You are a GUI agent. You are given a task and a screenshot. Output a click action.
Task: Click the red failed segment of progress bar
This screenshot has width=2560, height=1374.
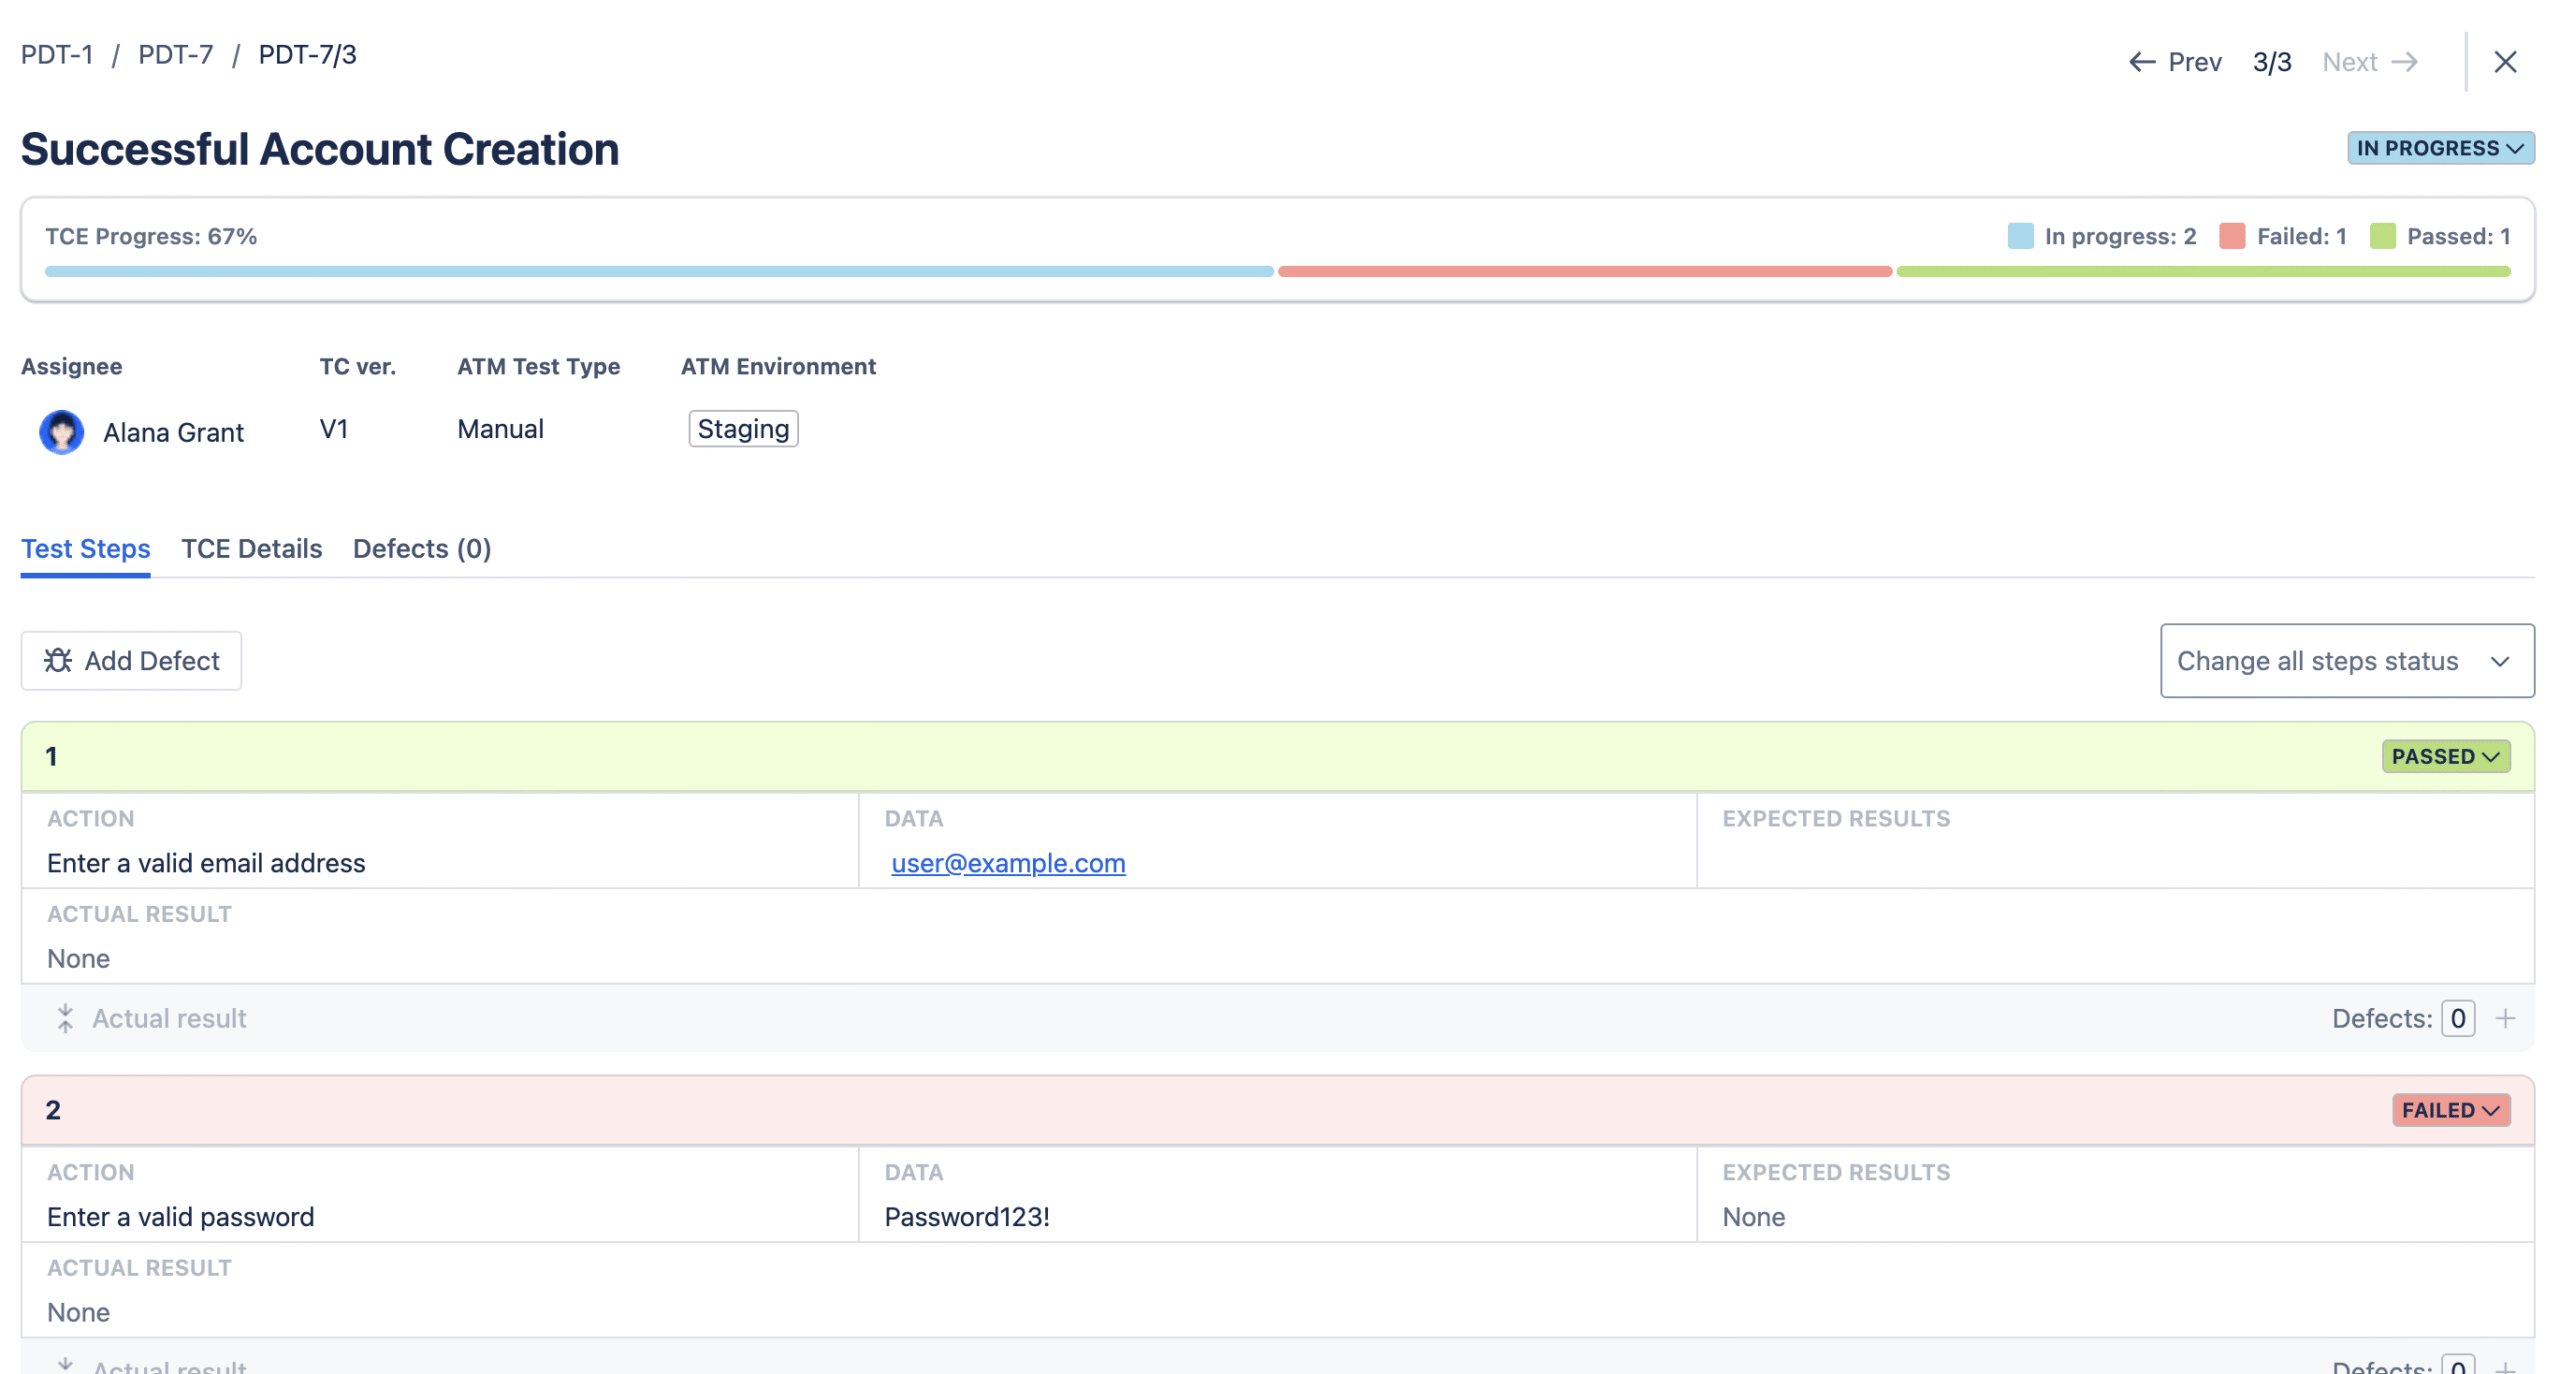(1584, 271)
